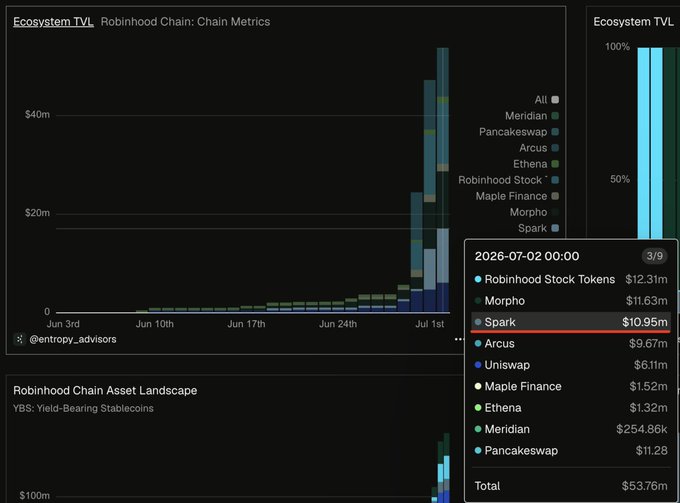The width and height of the screenshot is (680, 503).
Task: Click the 2026-07-02 00:00 tooltip date
Action: tap(527, 256)
